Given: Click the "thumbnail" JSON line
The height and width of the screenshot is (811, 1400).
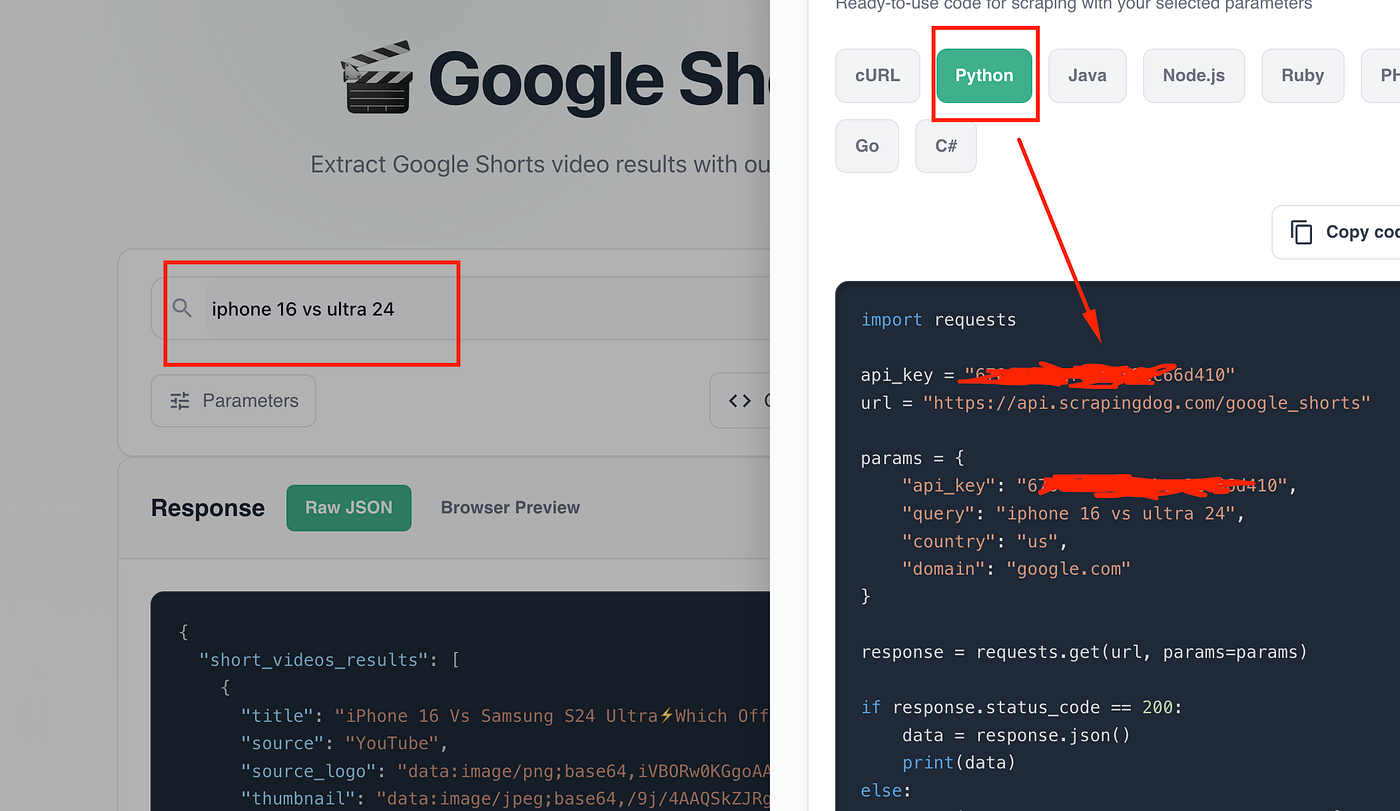Looking at the screenshot, I should pyautogui.click(x=505, y=799).
